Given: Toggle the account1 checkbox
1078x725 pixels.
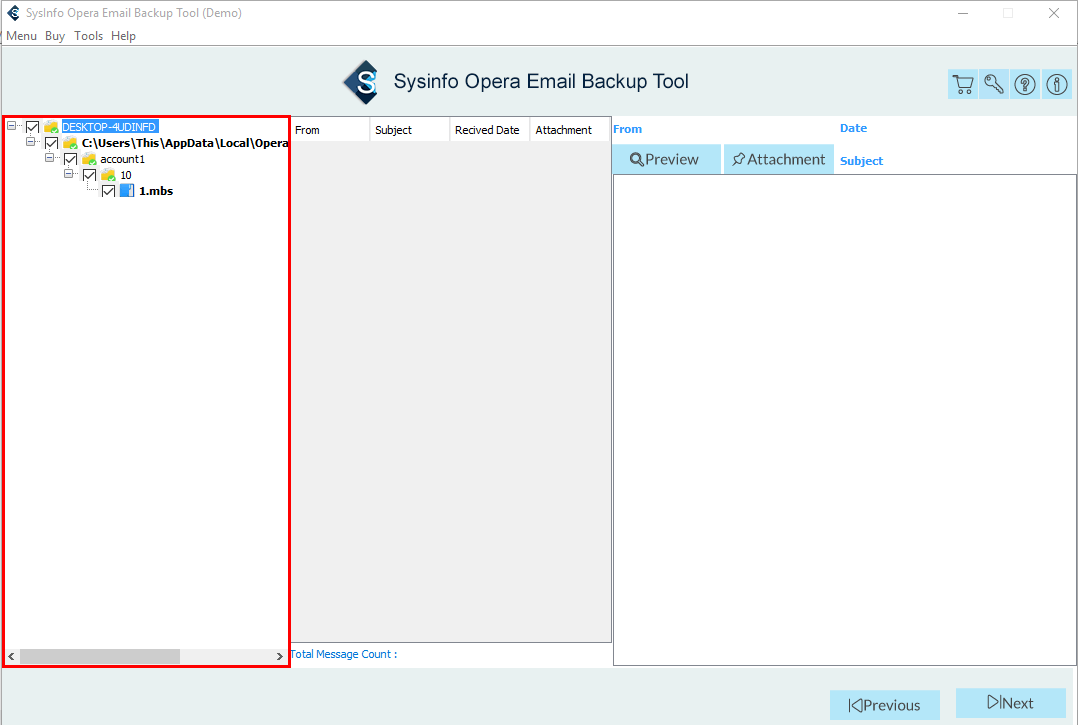Looking at the screenshot, I should [x=70, y=159].
